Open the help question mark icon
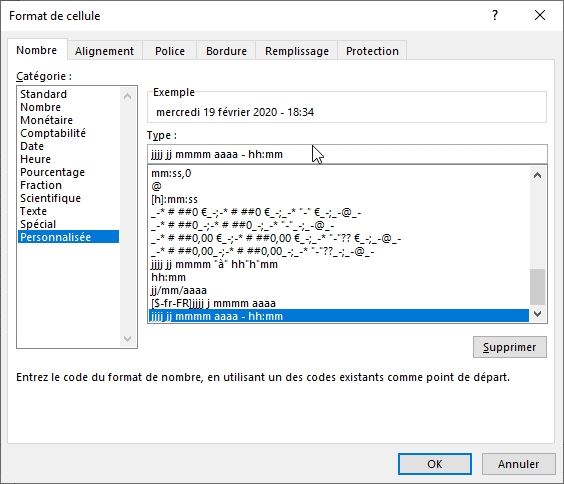The image size is (564, 484). coord(495,15)
